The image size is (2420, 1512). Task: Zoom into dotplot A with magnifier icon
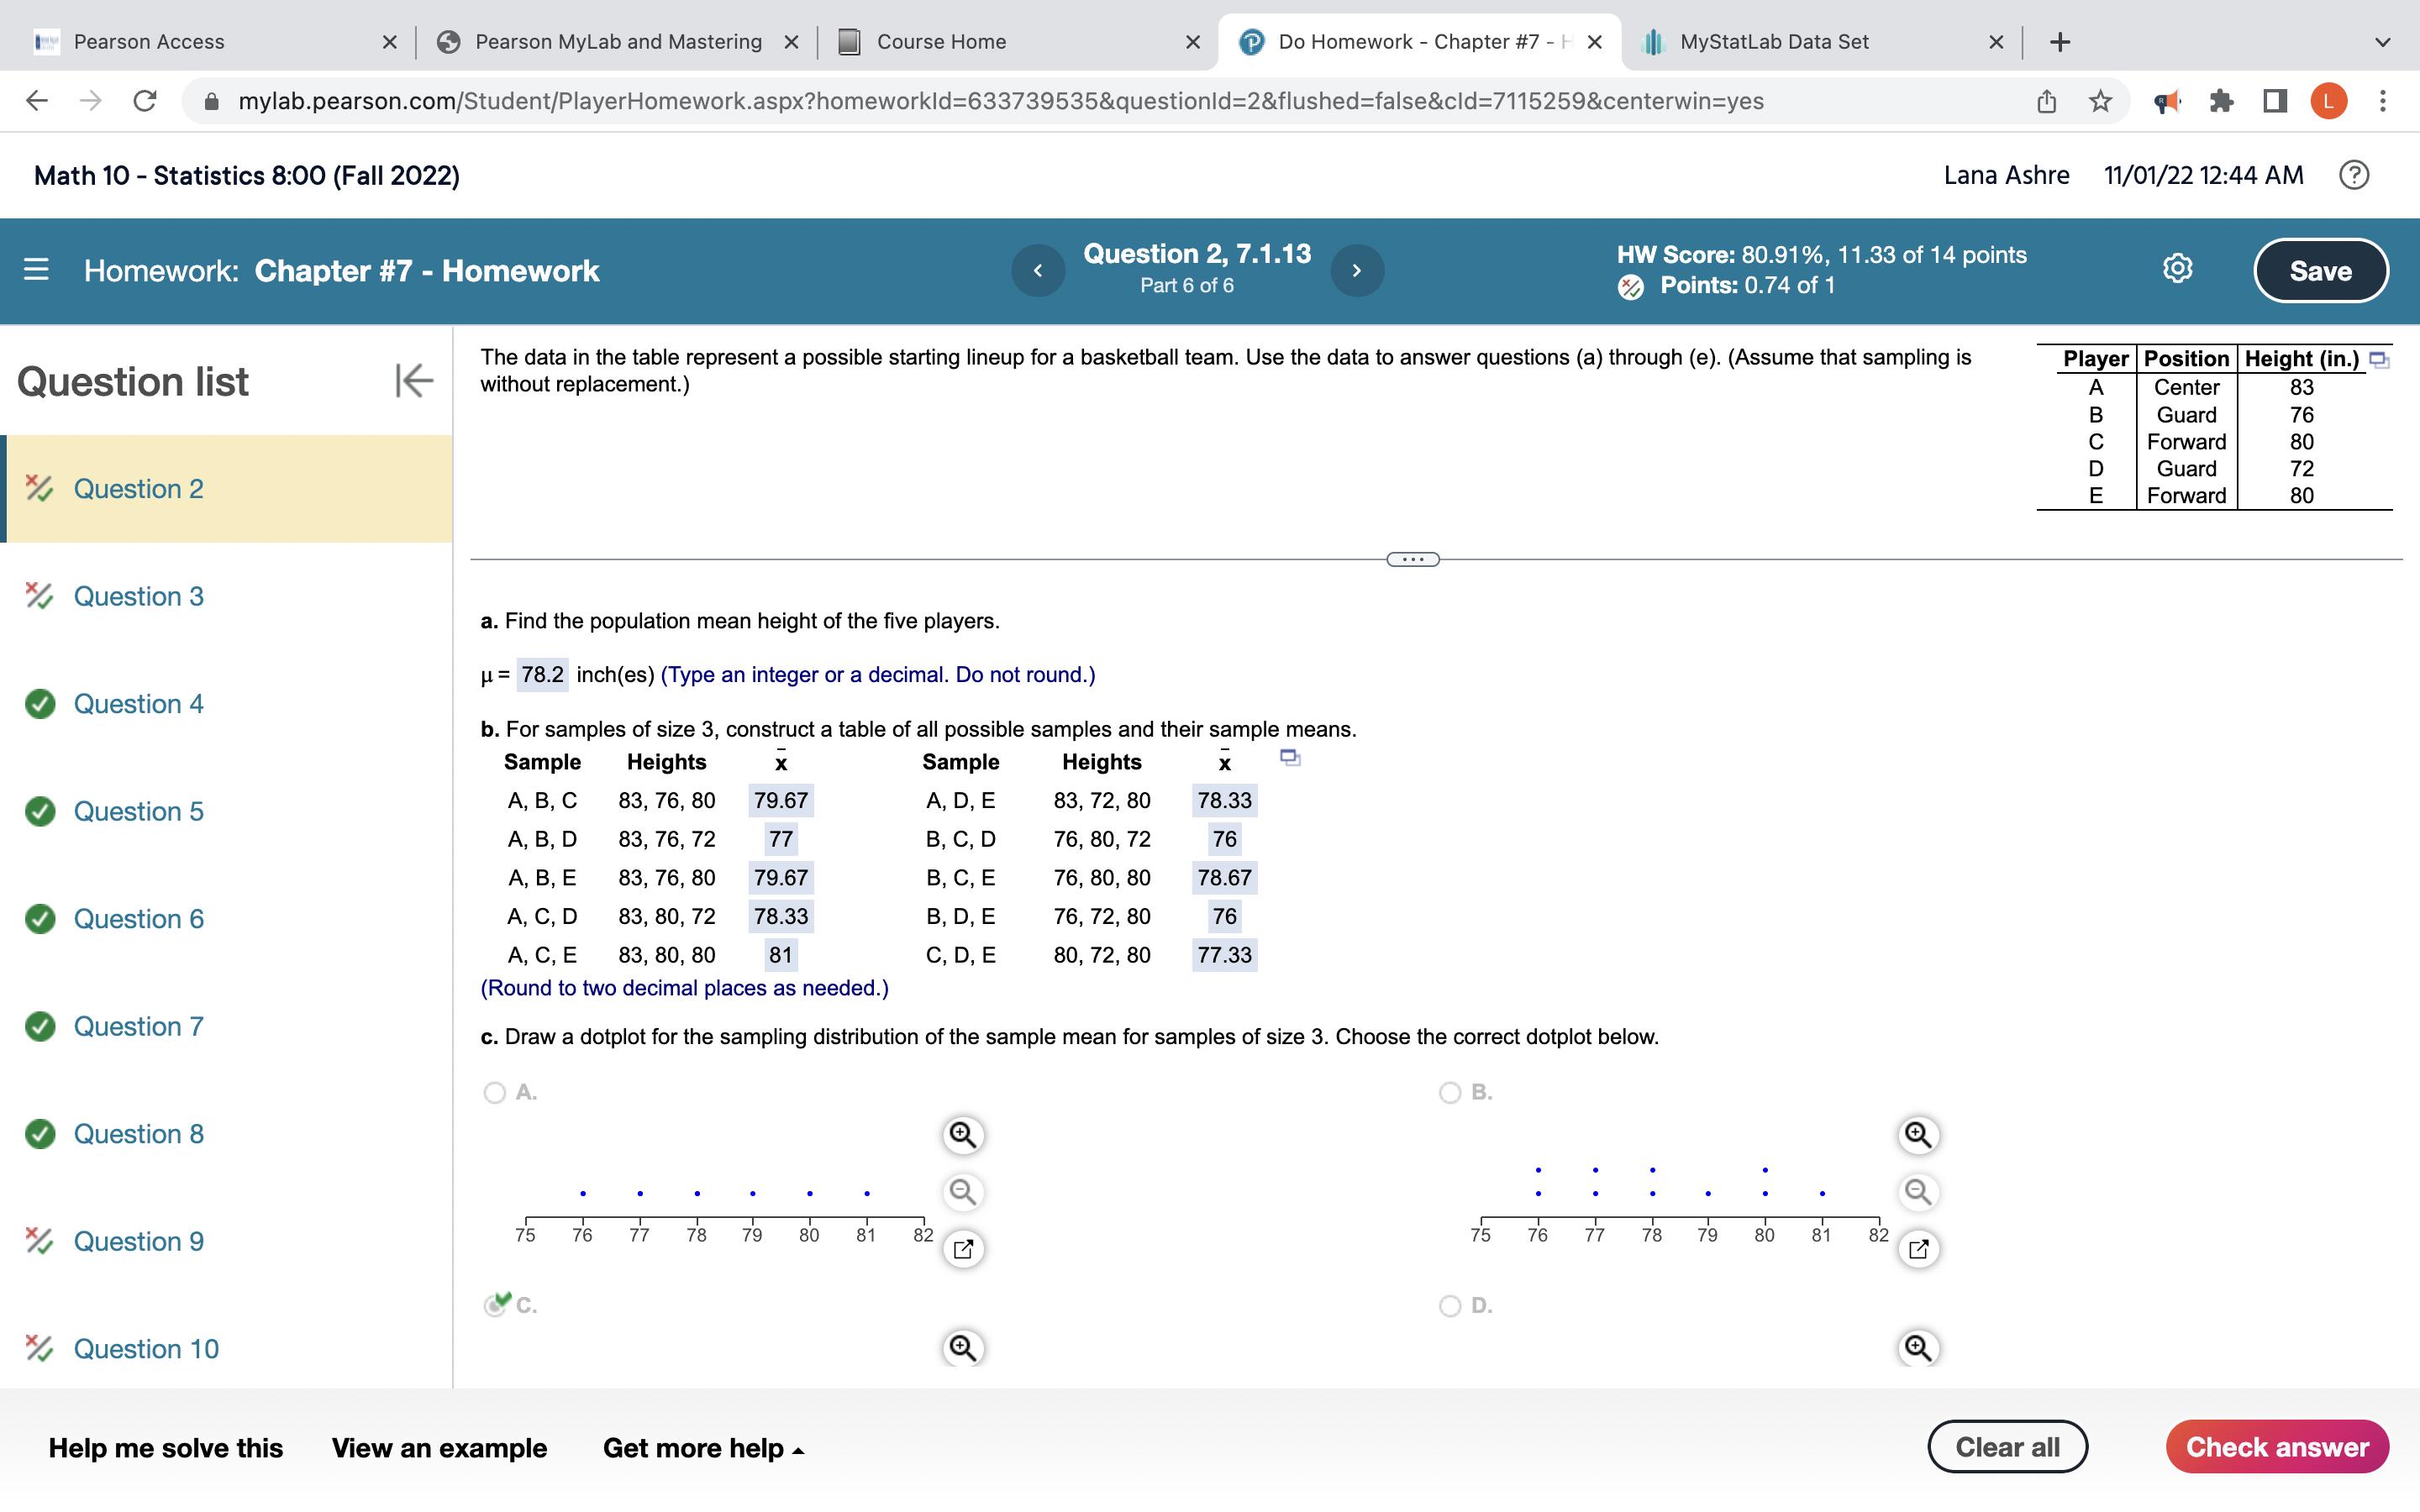tap(962, 1135)
